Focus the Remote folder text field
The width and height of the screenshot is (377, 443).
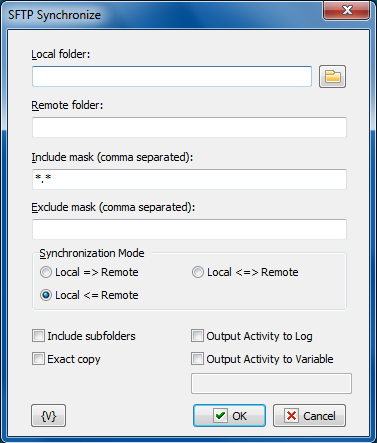(x=189, y=127)
